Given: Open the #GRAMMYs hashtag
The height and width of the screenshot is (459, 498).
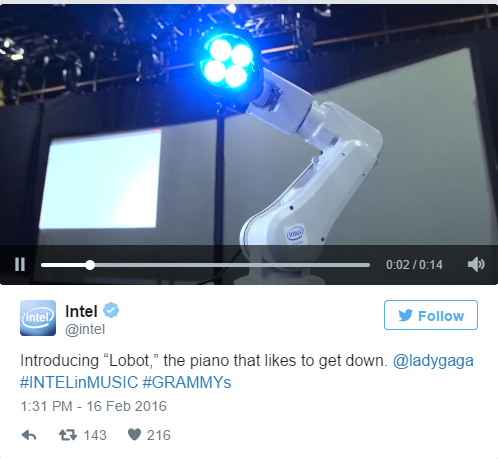Looking at the screenshot, I should 187,382.
